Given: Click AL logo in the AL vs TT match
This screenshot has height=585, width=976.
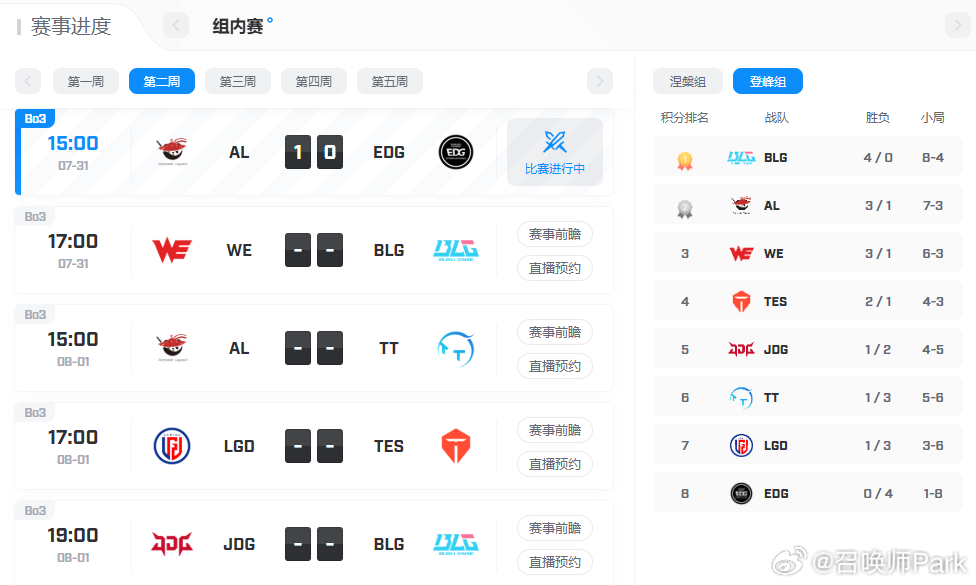Looking at the screenshot, I should click(172, 348).
